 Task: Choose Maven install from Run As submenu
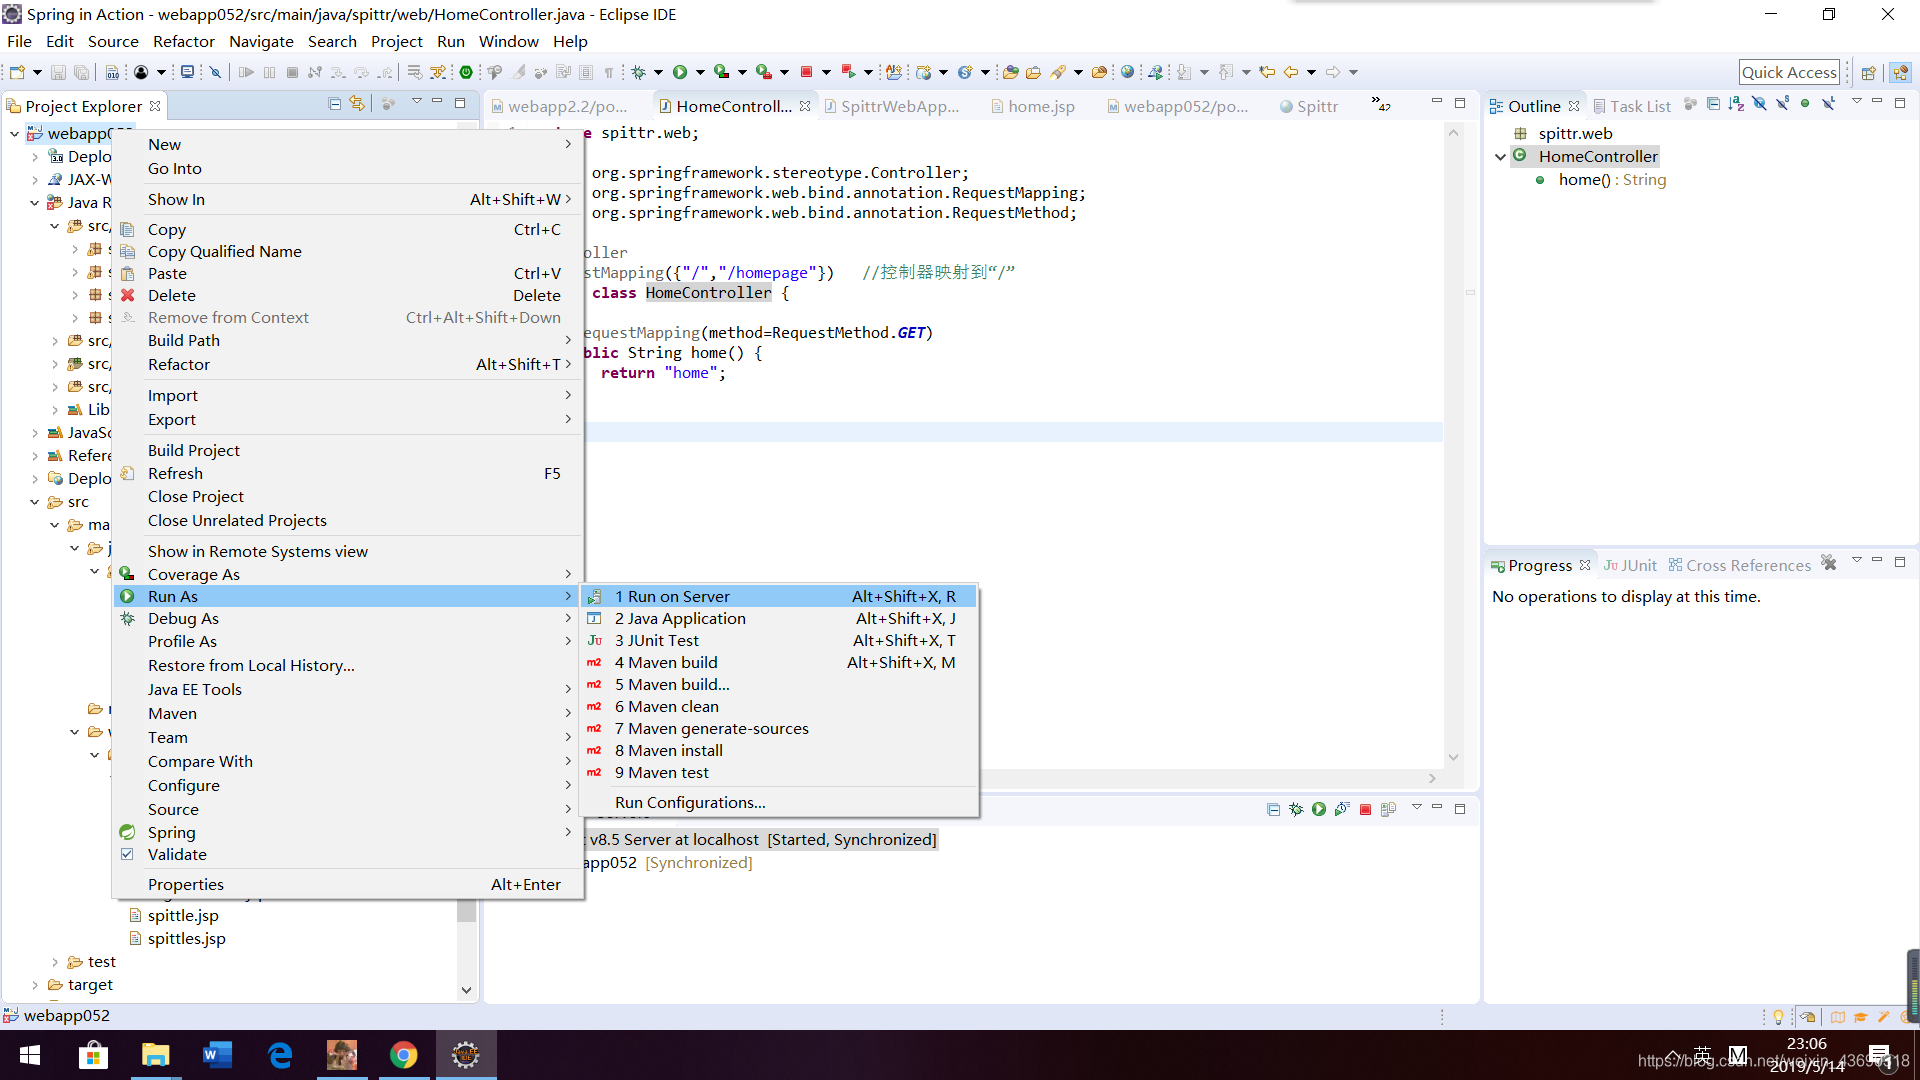pos(779,751)
